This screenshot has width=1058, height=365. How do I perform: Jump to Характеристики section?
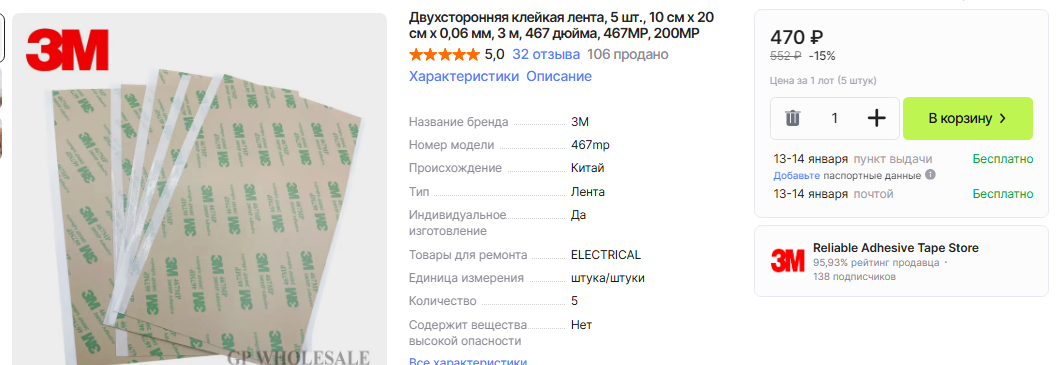pos(464,76)
